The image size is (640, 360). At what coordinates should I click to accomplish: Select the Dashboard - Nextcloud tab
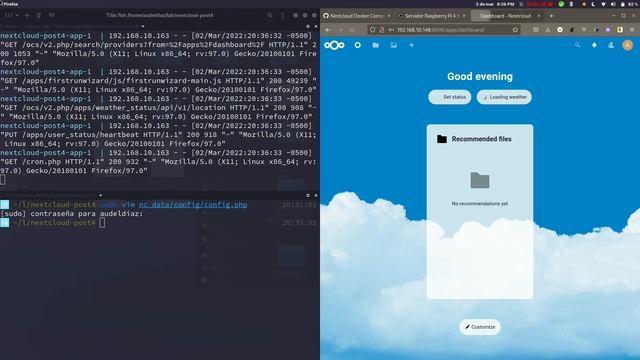[505, 16]
